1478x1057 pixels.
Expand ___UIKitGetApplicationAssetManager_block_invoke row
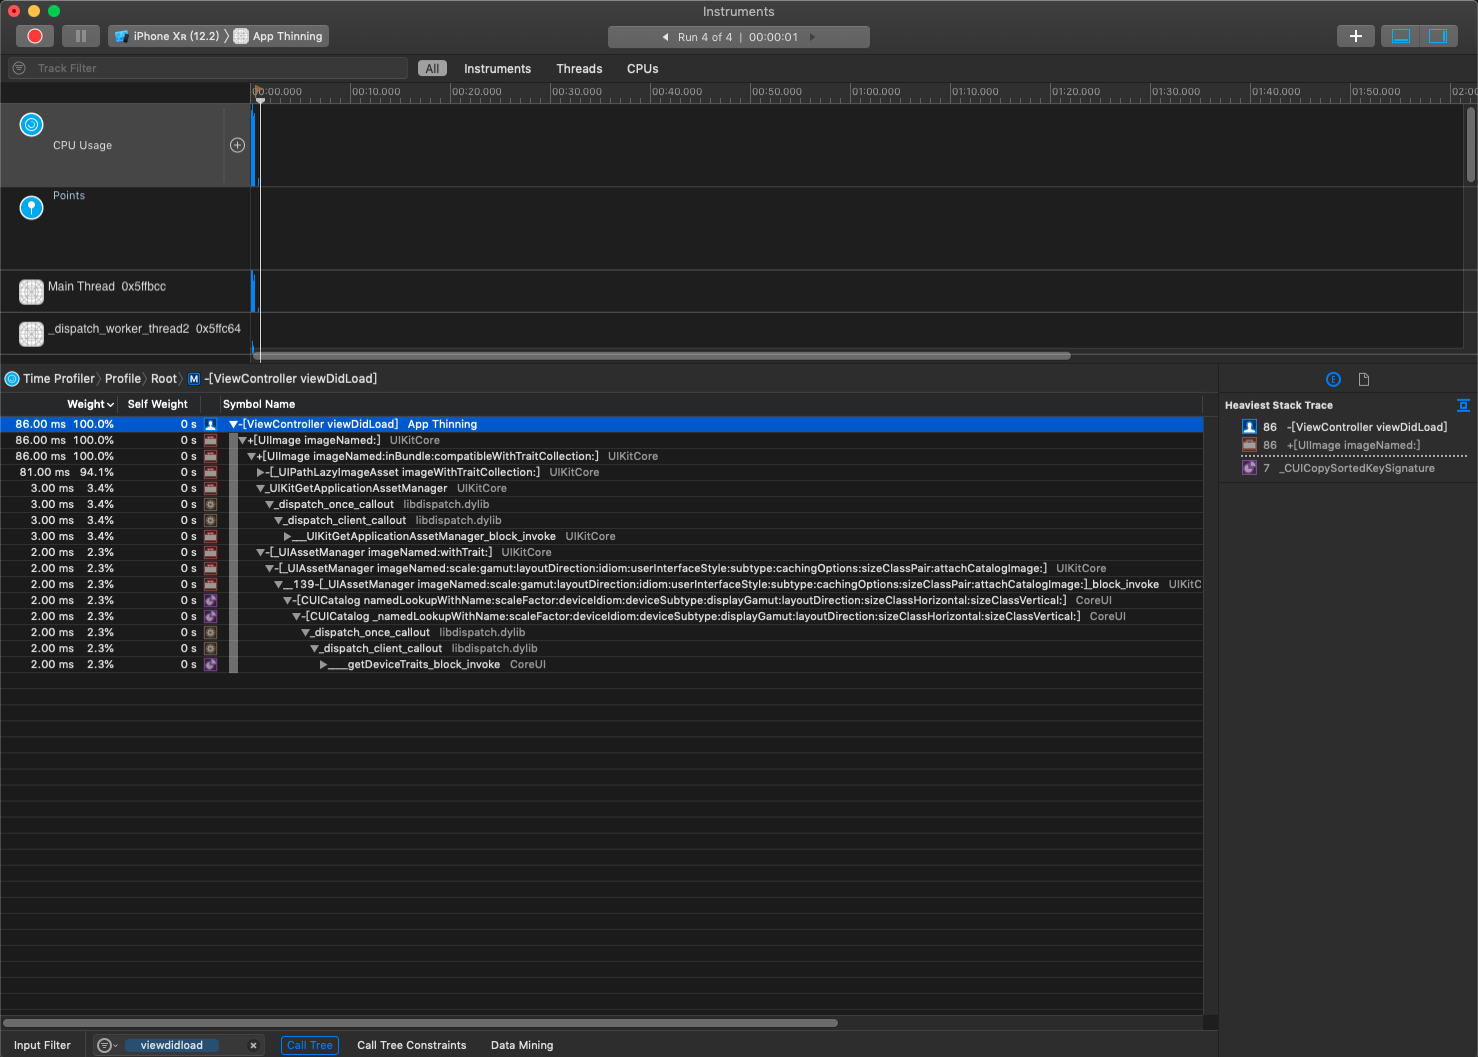(x=288, y=536)
